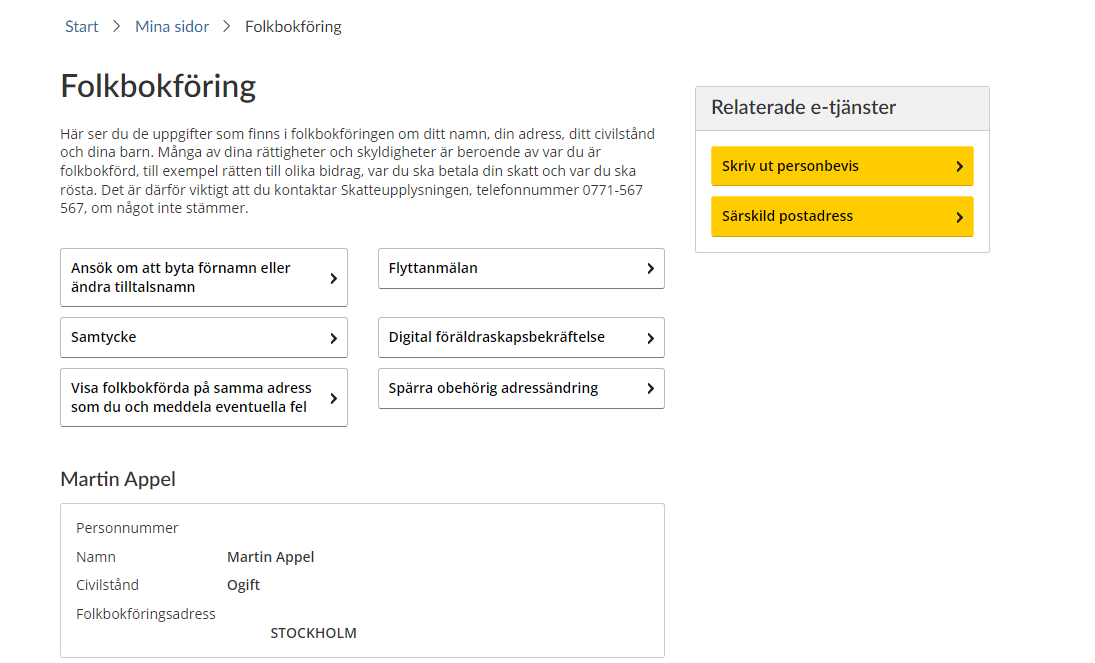Image resolution: width=1095 pixels, height=663 pixels.
Task: Open Flyttanmälan service
Action: tap(520, 268)
